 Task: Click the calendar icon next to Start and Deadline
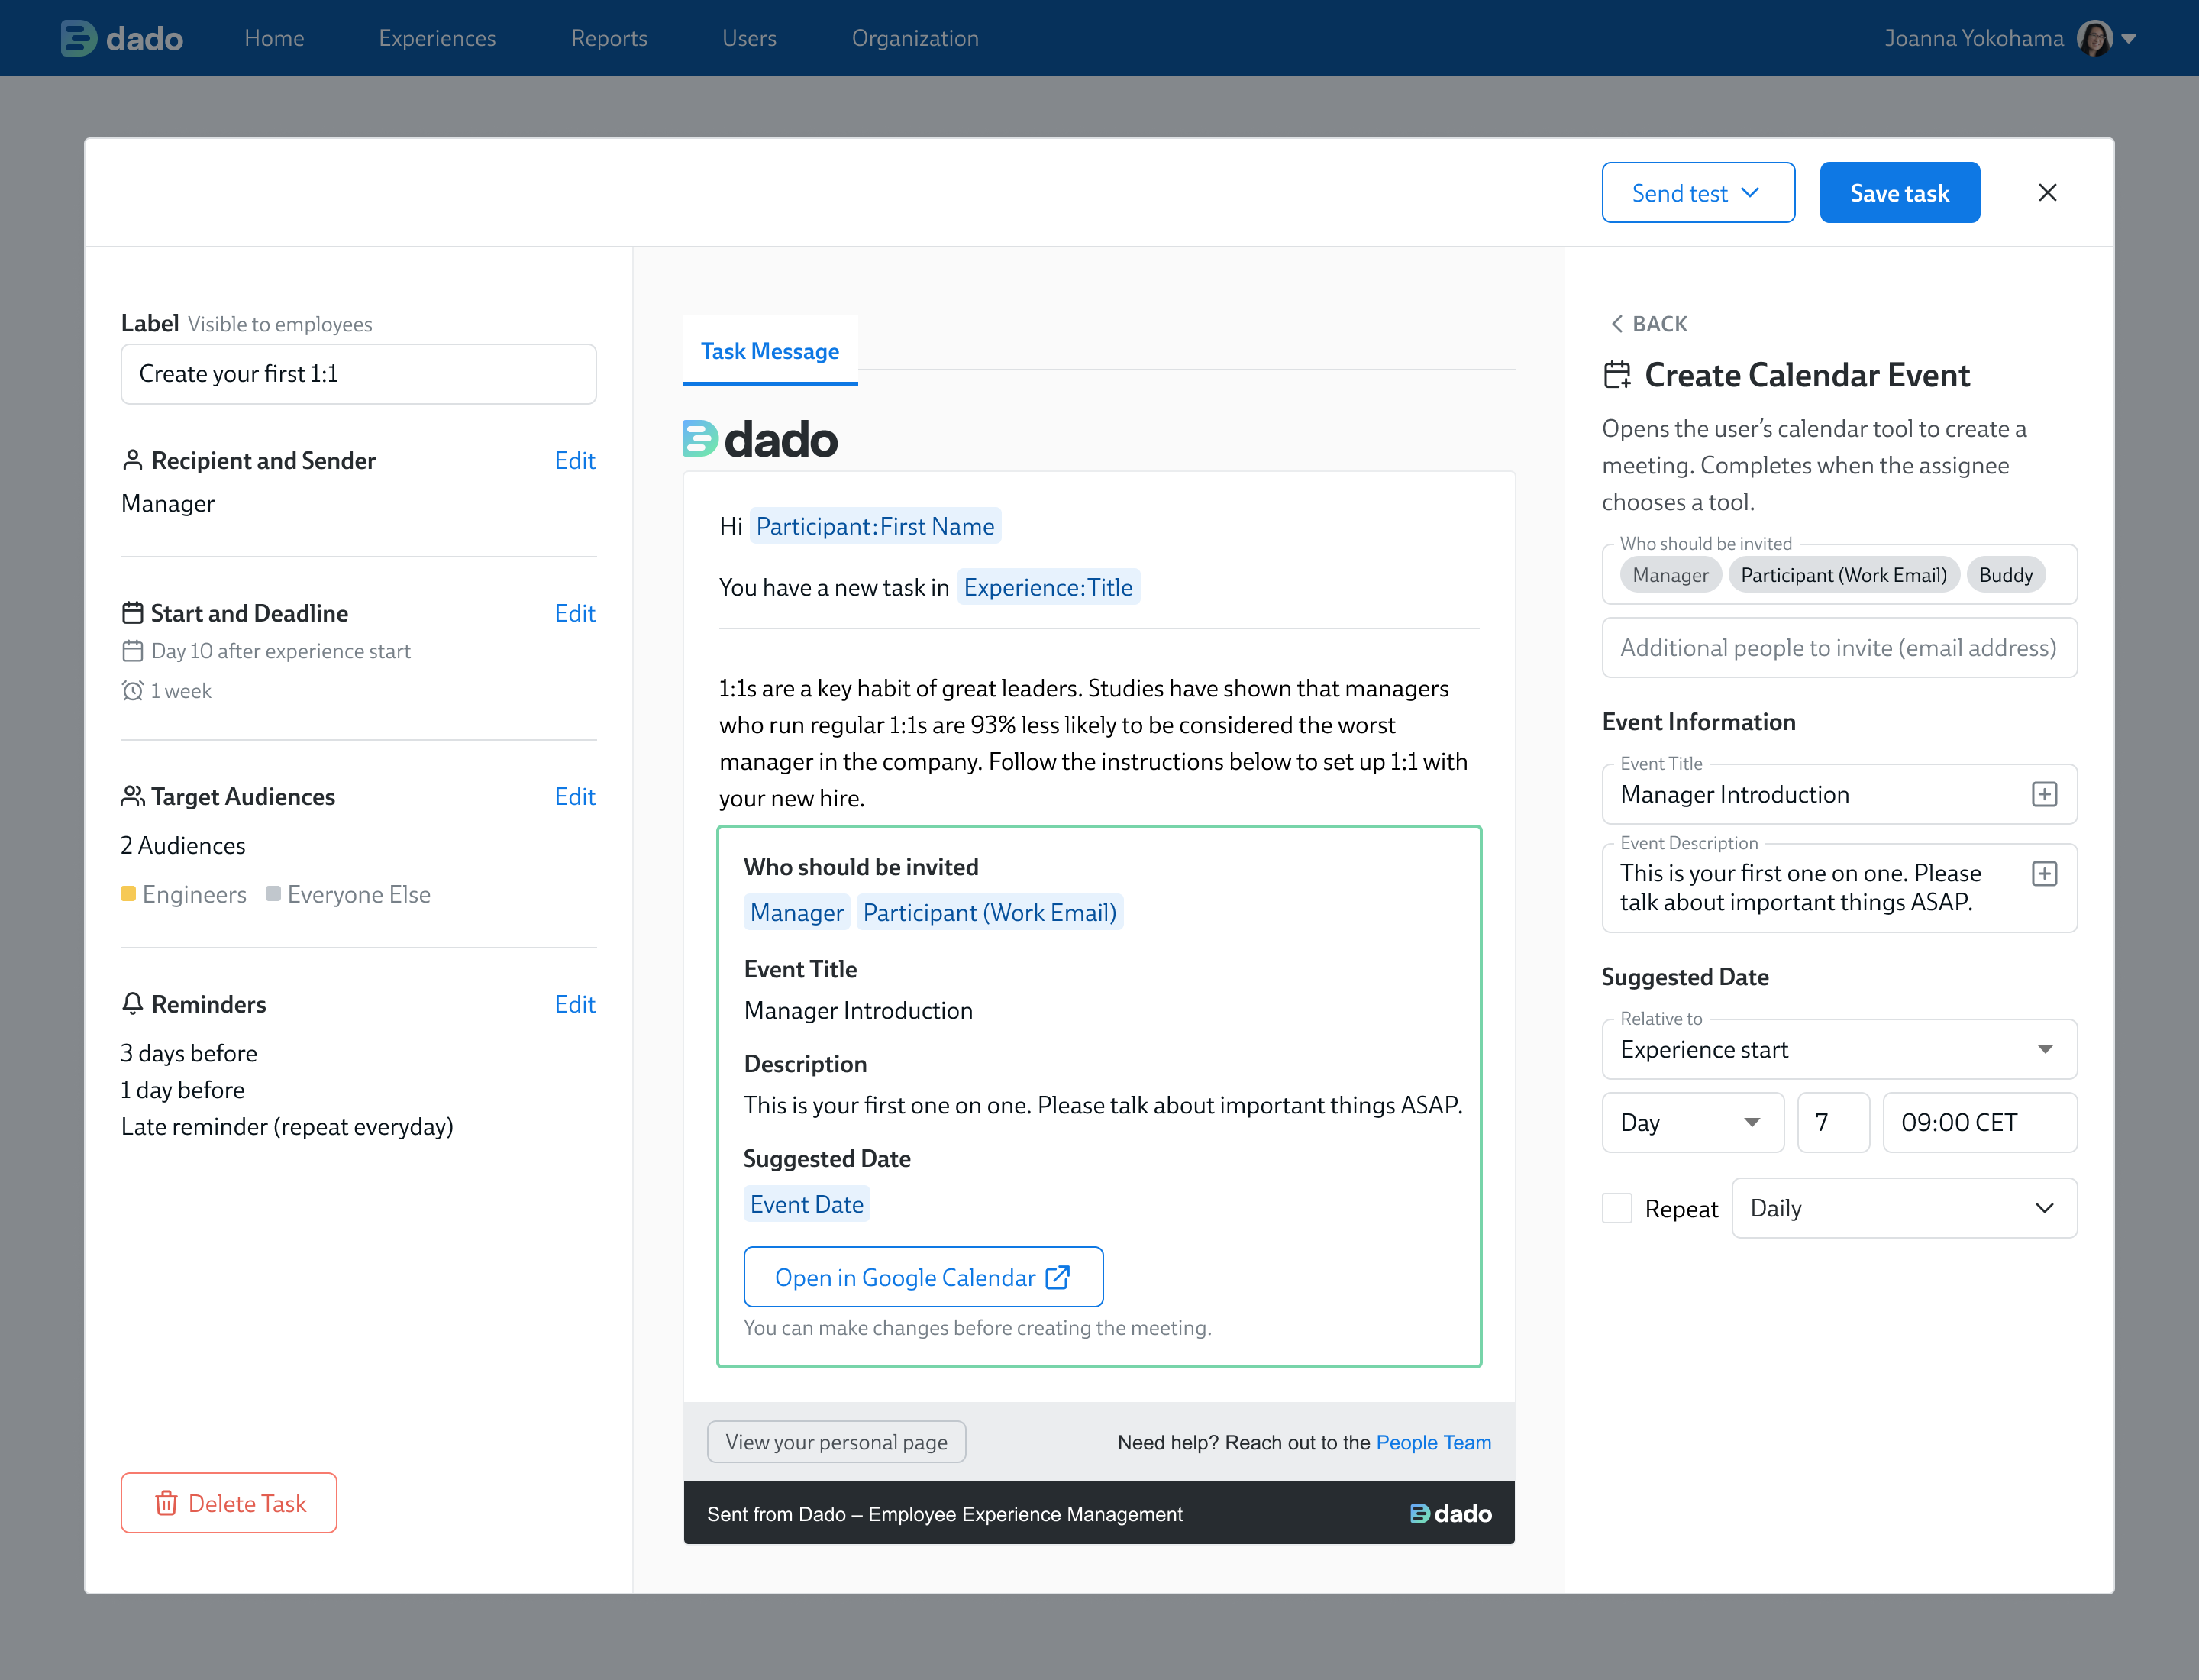pos(132,612)
